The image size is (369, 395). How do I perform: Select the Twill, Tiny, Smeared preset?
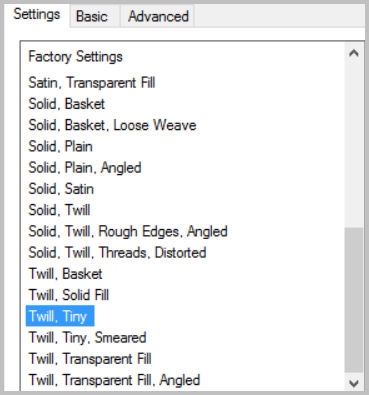87,338
